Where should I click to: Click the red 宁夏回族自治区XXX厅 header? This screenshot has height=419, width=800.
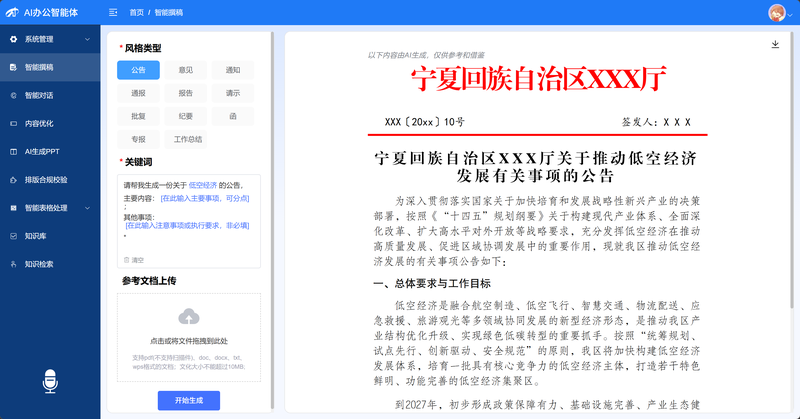click(x=538, y=79)
